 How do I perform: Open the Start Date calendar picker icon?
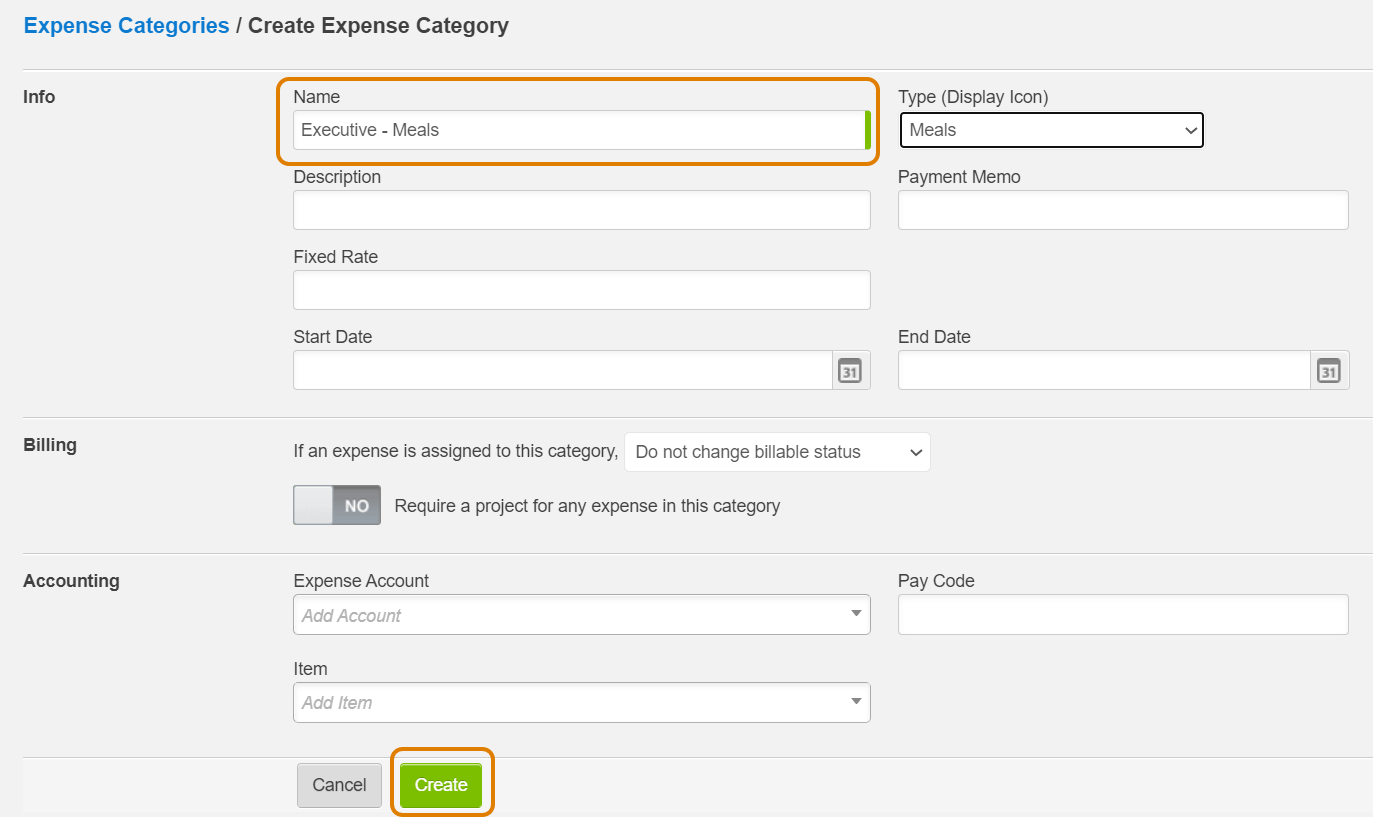point(850,370)
